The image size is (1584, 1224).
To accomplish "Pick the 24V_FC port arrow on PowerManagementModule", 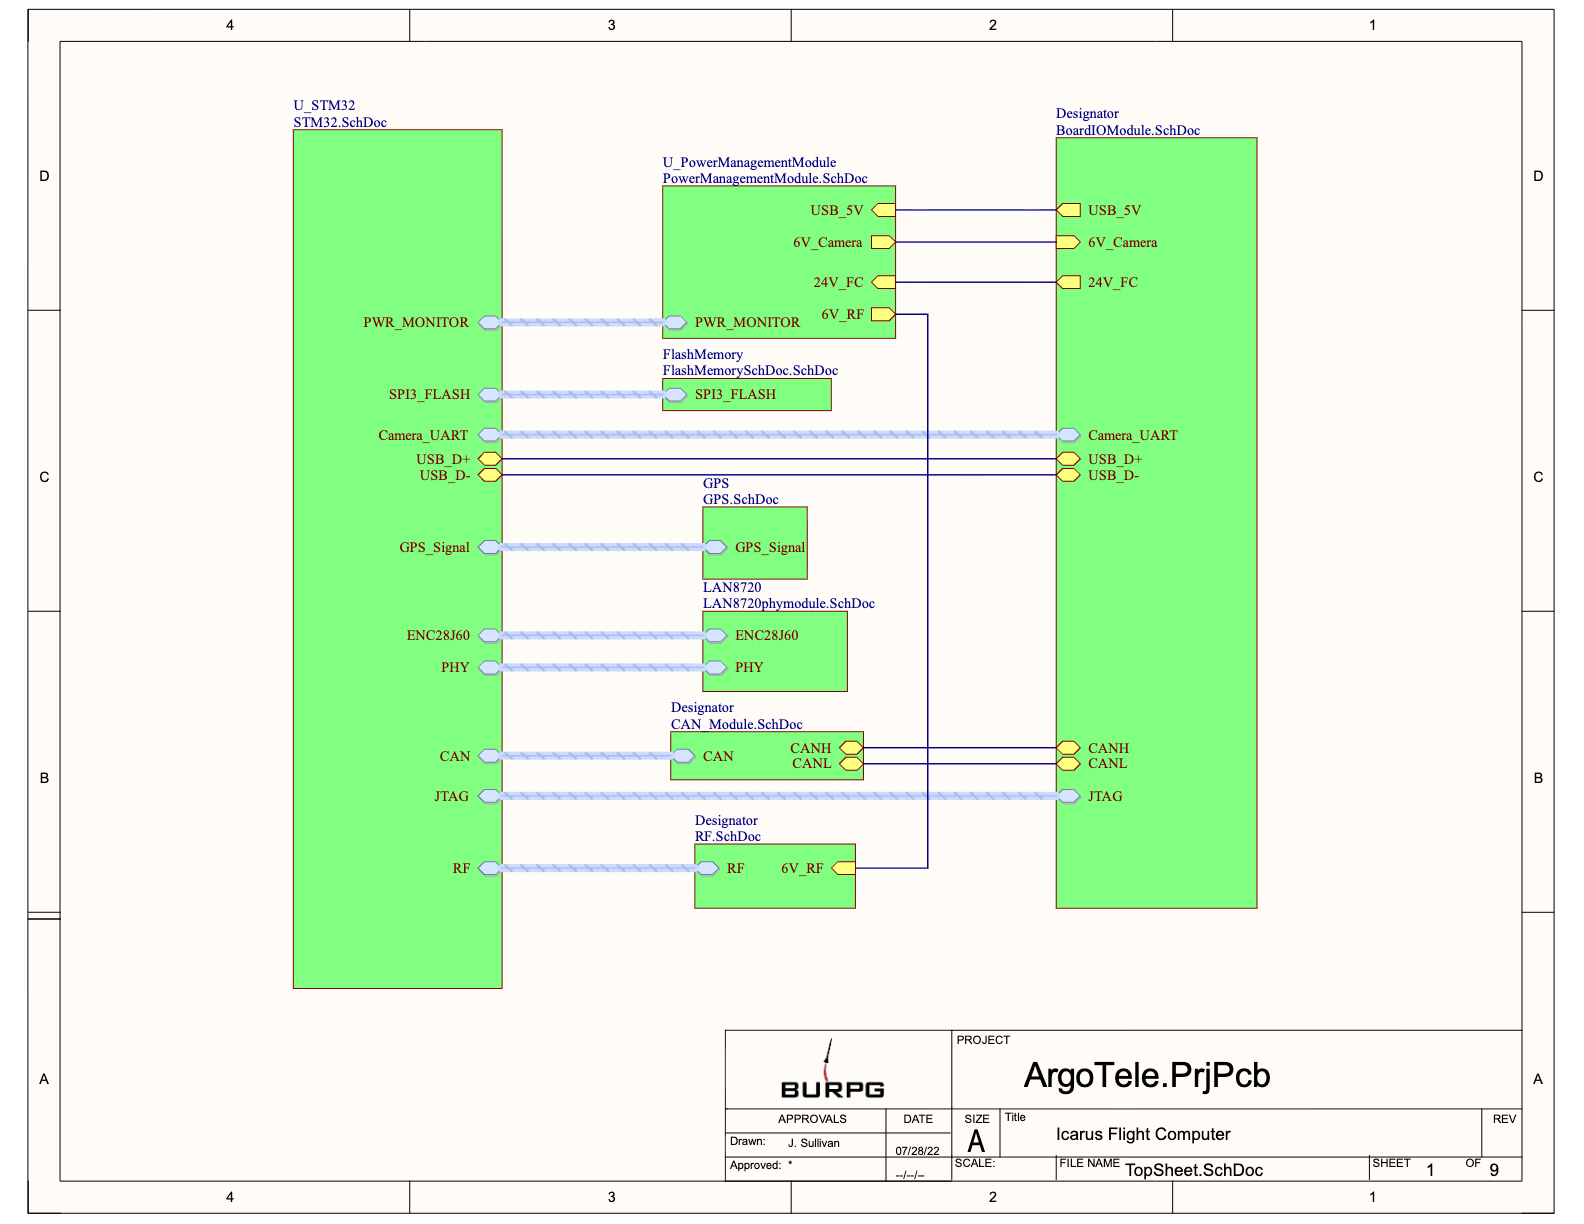I will pos(883,282).
